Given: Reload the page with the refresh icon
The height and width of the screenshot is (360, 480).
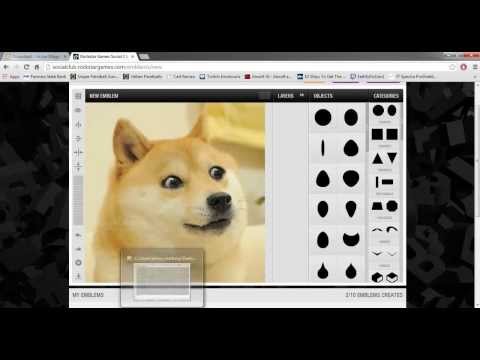Looking at the screenshot, I should 26,67.
